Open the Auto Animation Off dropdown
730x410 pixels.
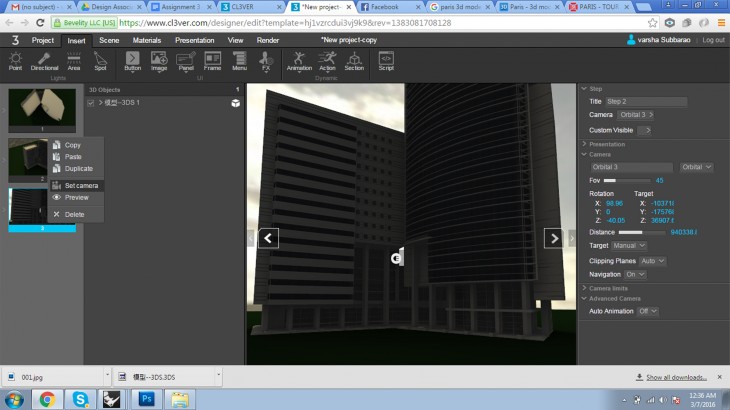(648, 311)
